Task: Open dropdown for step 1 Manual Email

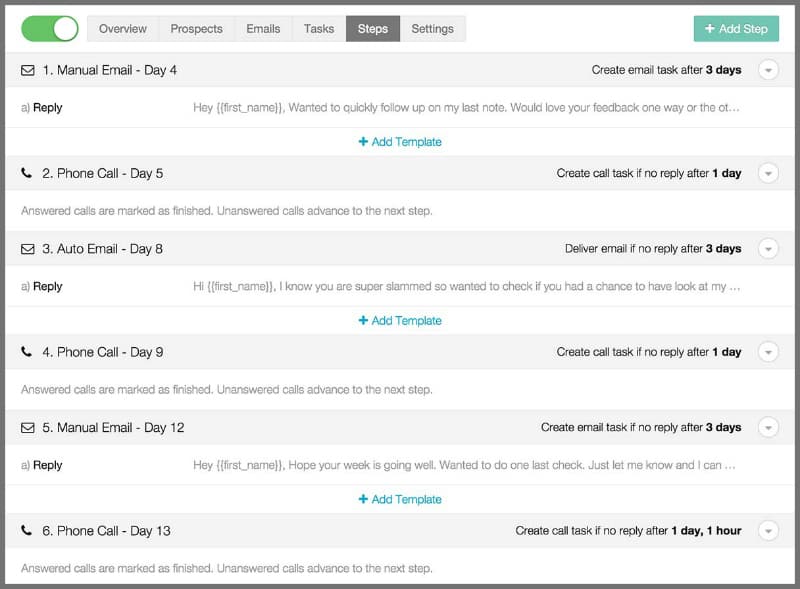Action: tap(768, 70)
